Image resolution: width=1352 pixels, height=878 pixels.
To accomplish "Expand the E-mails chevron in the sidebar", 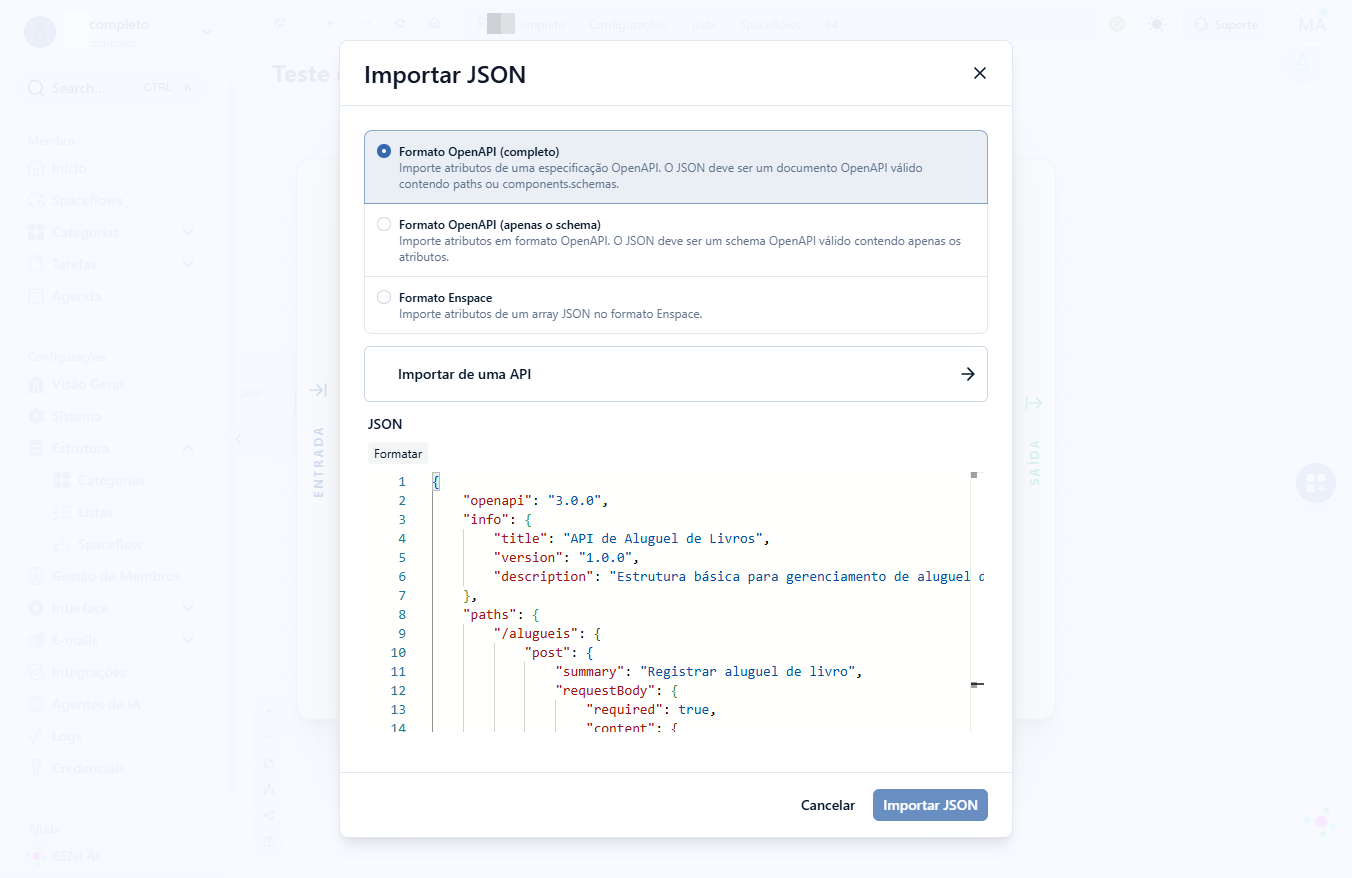I will pyautogui.click(x=188, y=640).
